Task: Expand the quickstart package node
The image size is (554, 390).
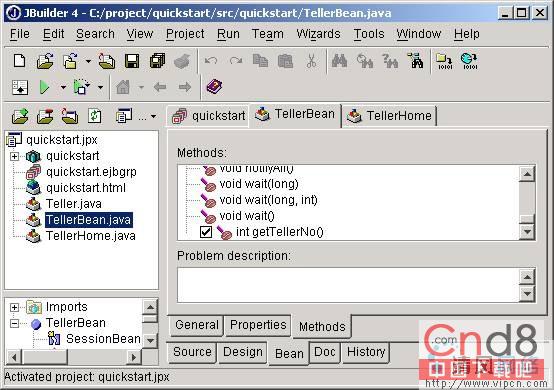Action: click(x=14, y=156)
